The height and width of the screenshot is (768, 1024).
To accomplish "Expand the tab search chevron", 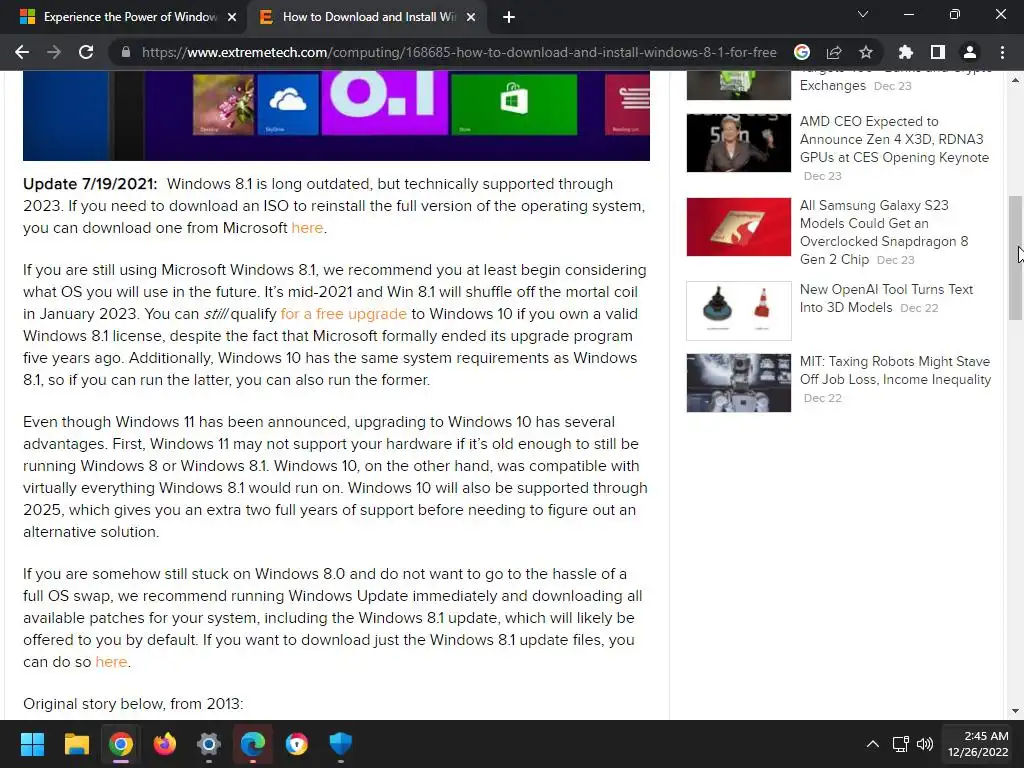I will pyautogui.click(x=863, y=14).
